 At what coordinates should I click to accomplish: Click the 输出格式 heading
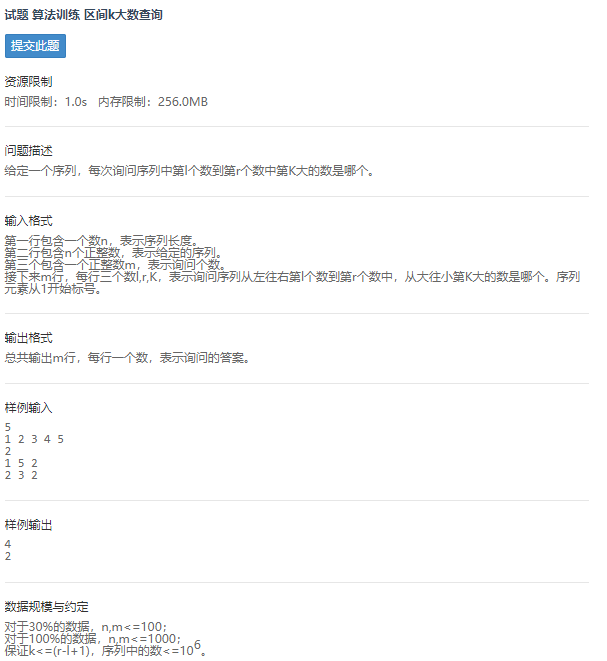(28, 338)
